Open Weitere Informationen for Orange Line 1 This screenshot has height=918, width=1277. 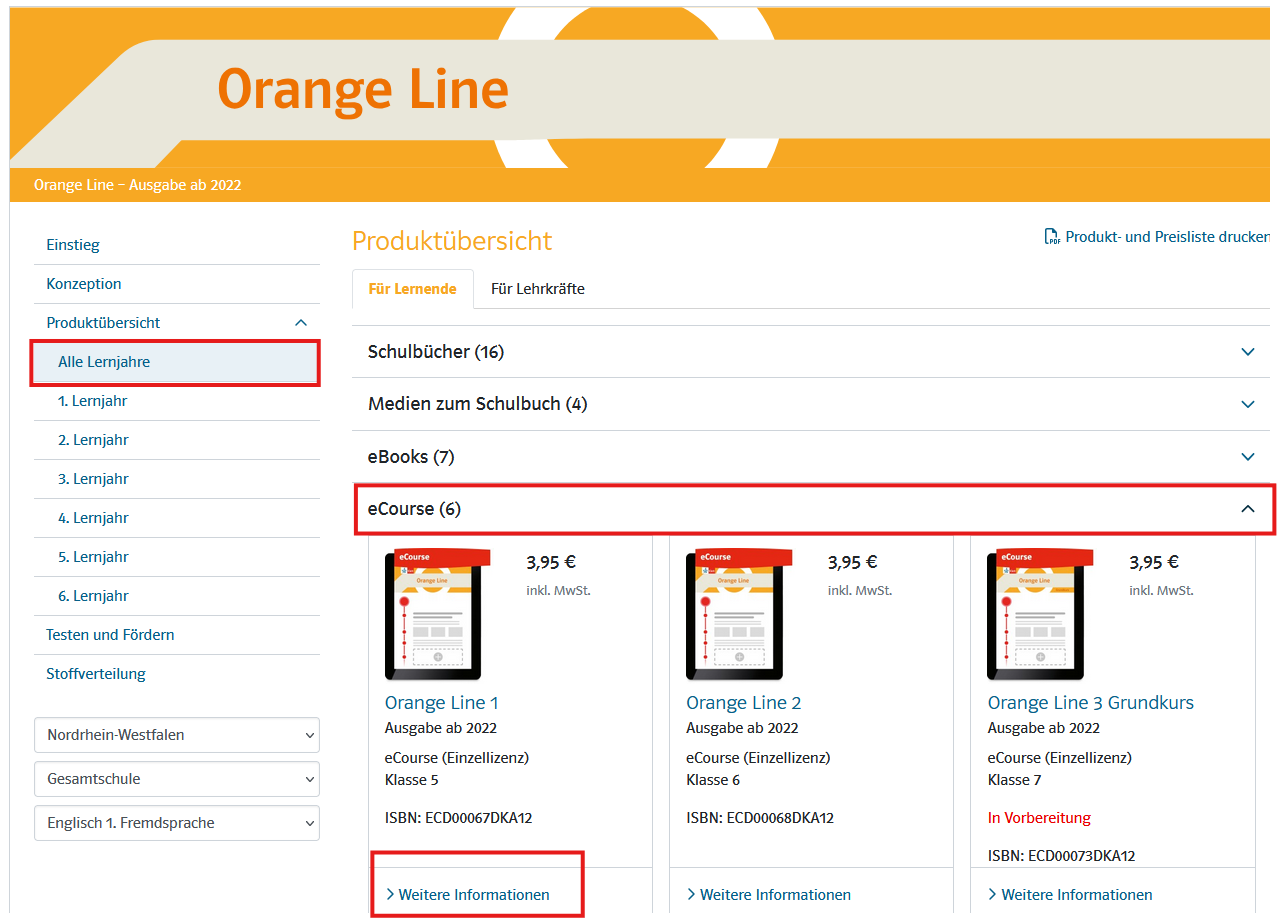473,895
